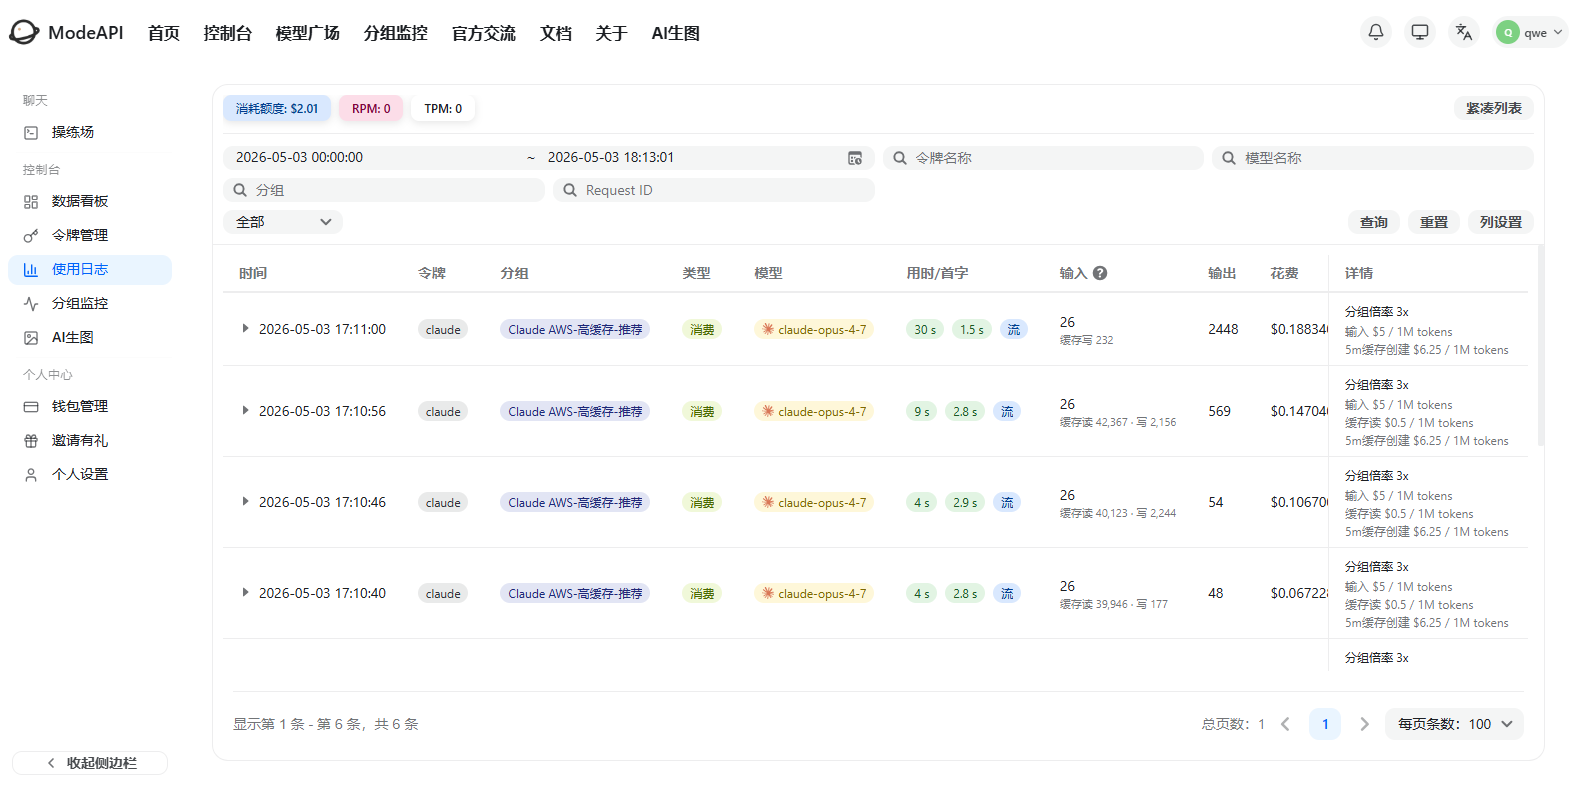Open AI生图 in the top navigation

coord(676,33)
